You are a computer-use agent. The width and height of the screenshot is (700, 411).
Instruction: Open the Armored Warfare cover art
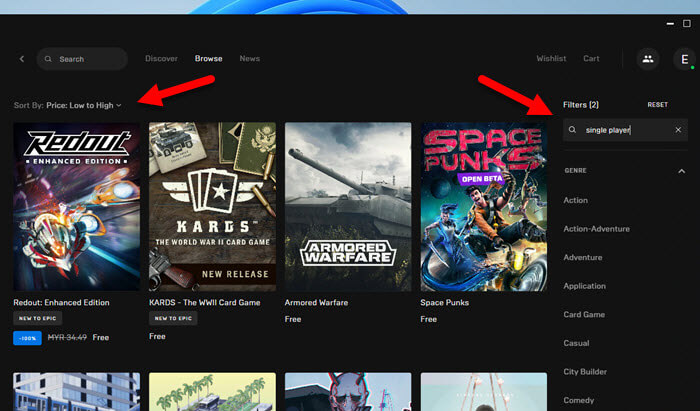tap(348, 207)
